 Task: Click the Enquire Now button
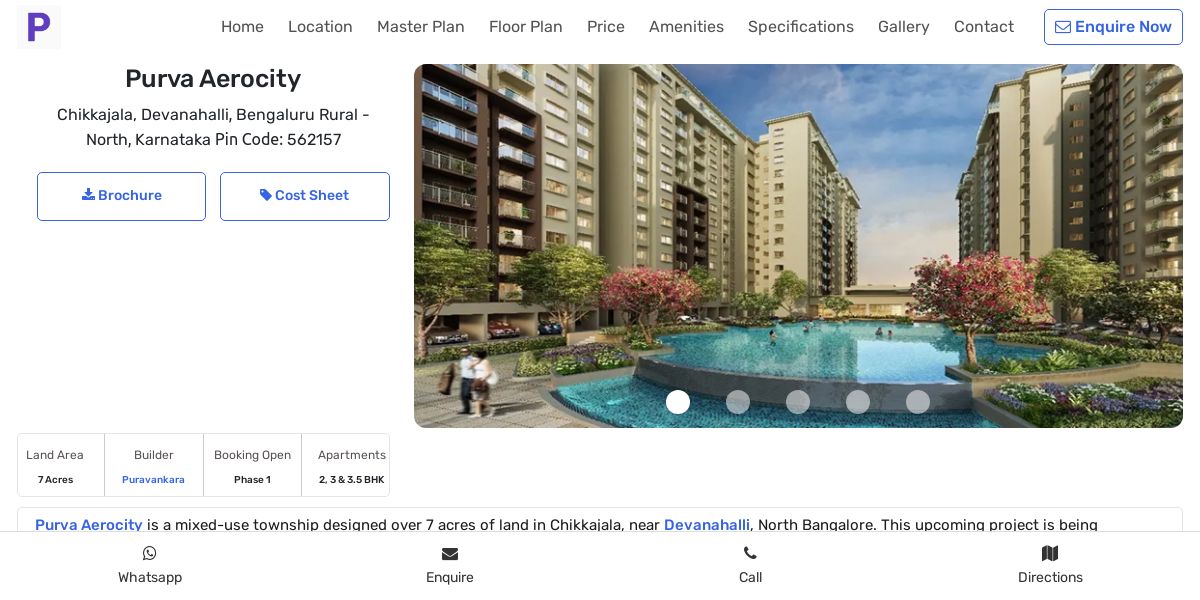click(x=1113, y=27)
